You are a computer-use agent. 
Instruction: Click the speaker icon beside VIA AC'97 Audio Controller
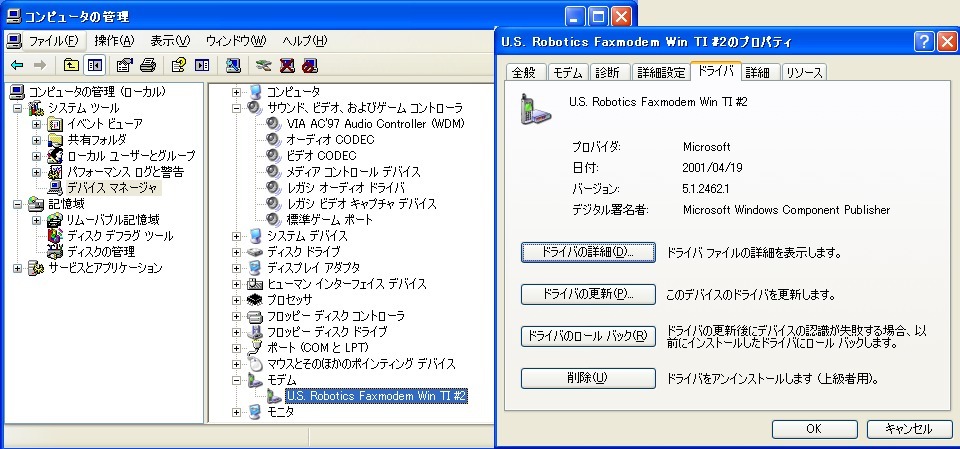(x=273, y=124)
